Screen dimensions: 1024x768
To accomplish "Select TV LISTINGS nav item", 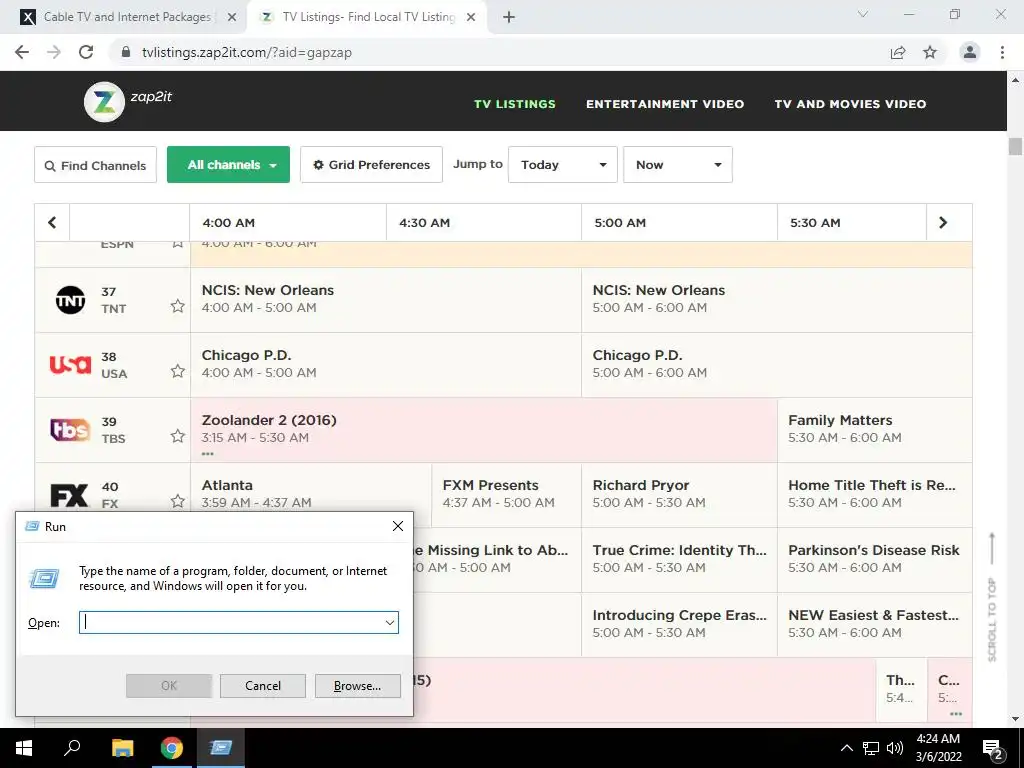I will [515, 104].
